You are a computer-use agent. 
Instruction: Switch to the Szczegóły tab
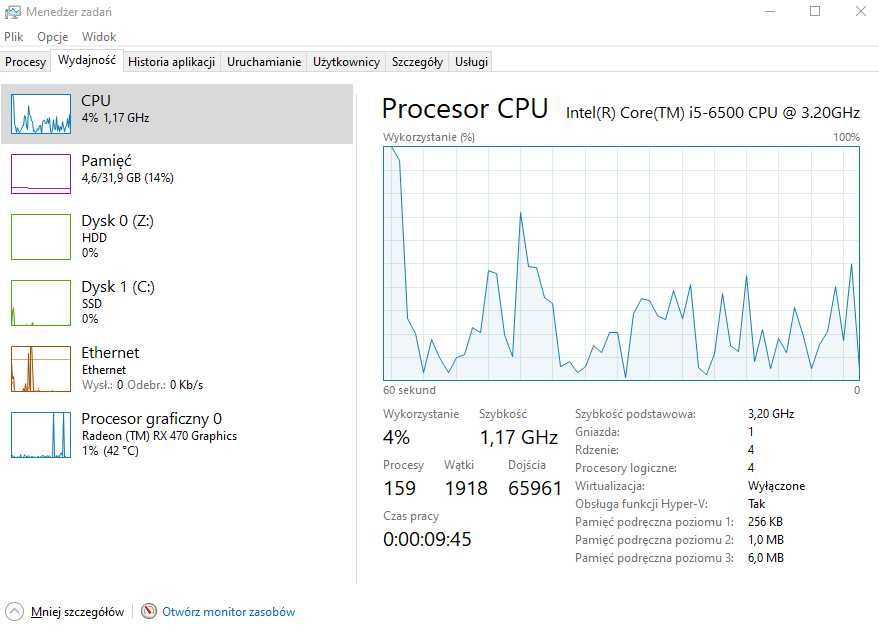pos(417,62)
